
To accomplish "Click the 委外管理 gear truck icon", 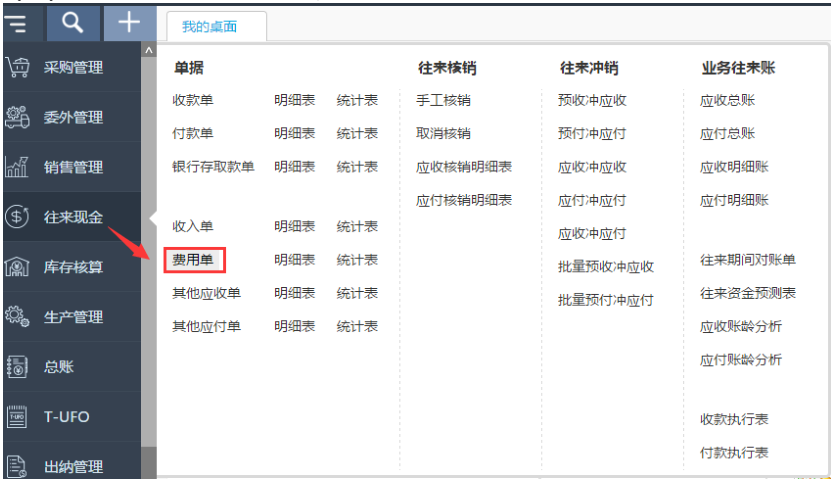I will point(17,117).
